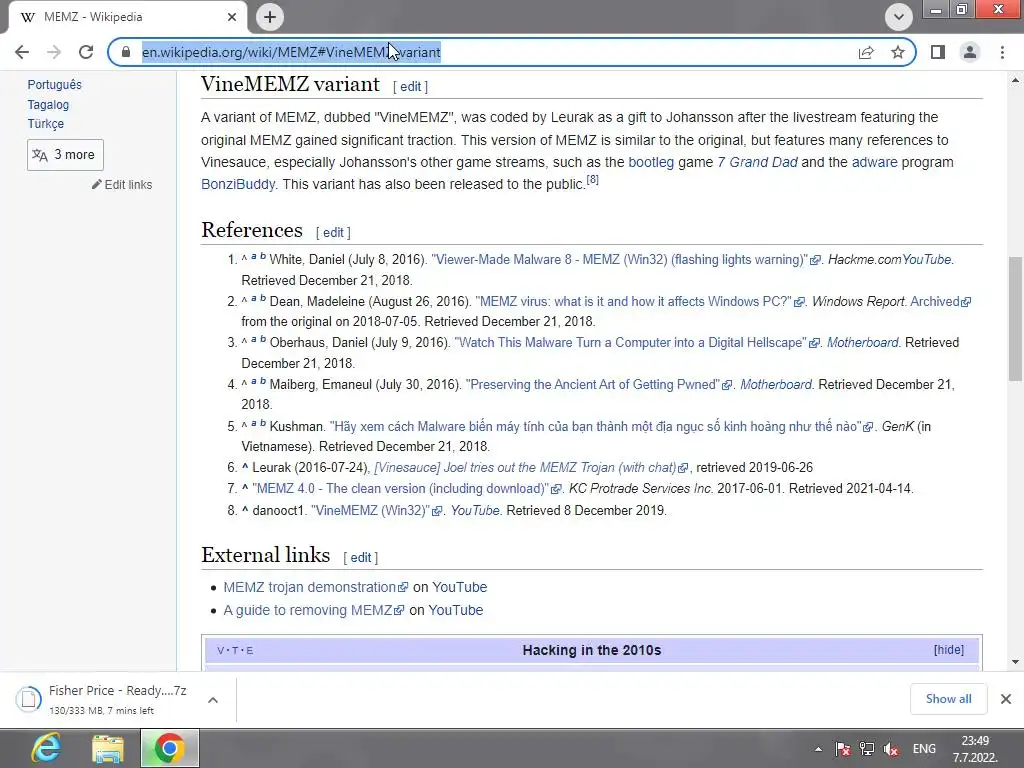The width and height of the screenshot is (1024, 768).
Task: Click Show all downloads button
Action: pos(948,699)
